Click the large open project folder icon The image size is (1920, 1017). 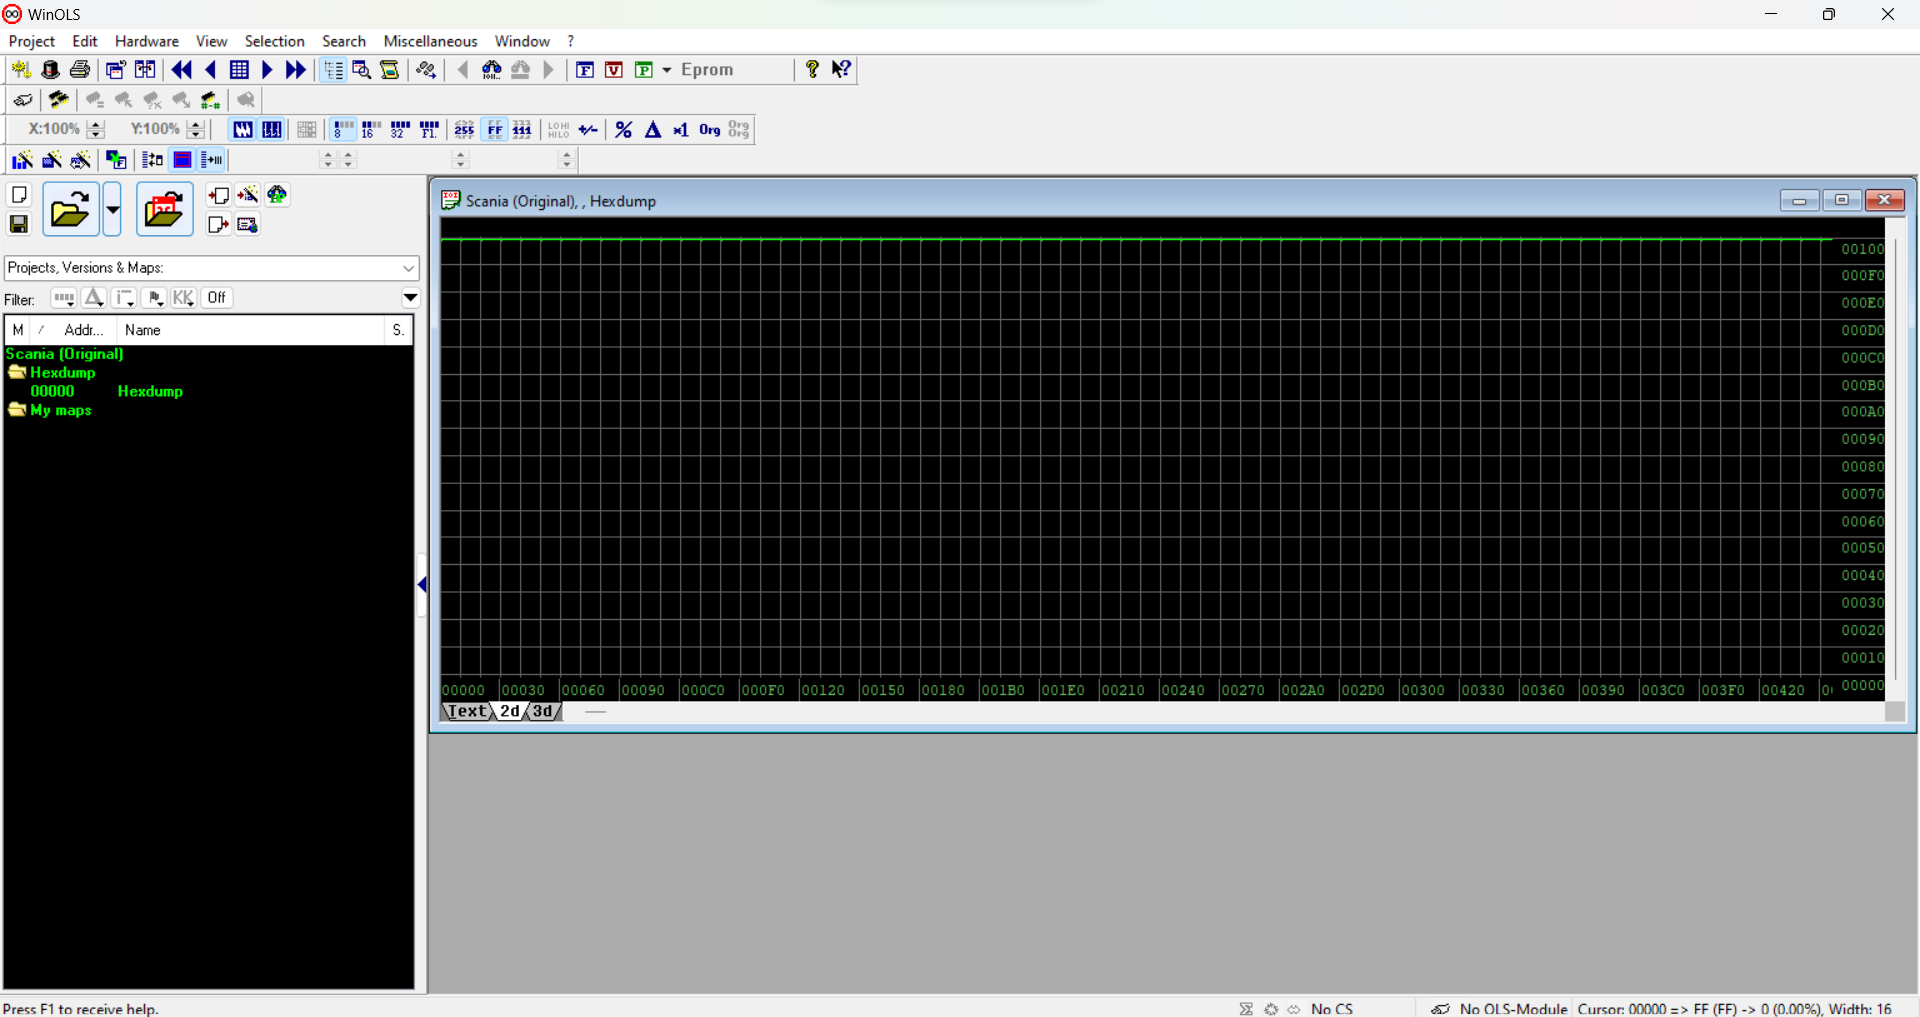(70, 210)
